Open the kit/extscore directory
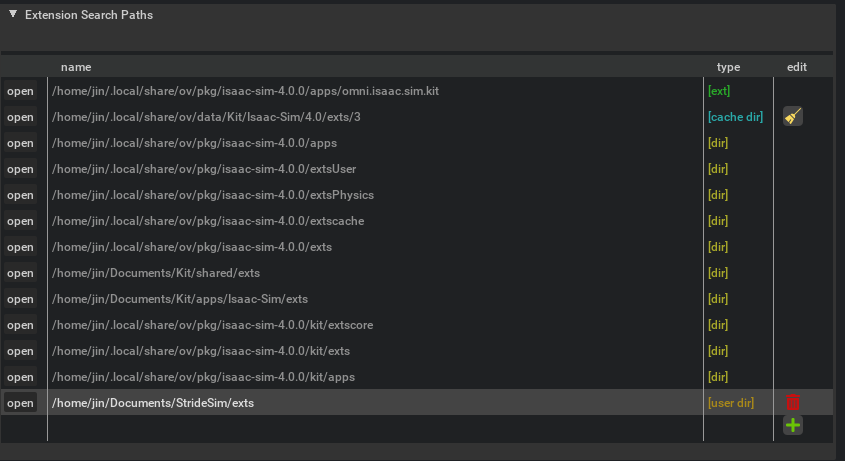The height and width of the screenshot is (461, 845). [x=20, y=325]
